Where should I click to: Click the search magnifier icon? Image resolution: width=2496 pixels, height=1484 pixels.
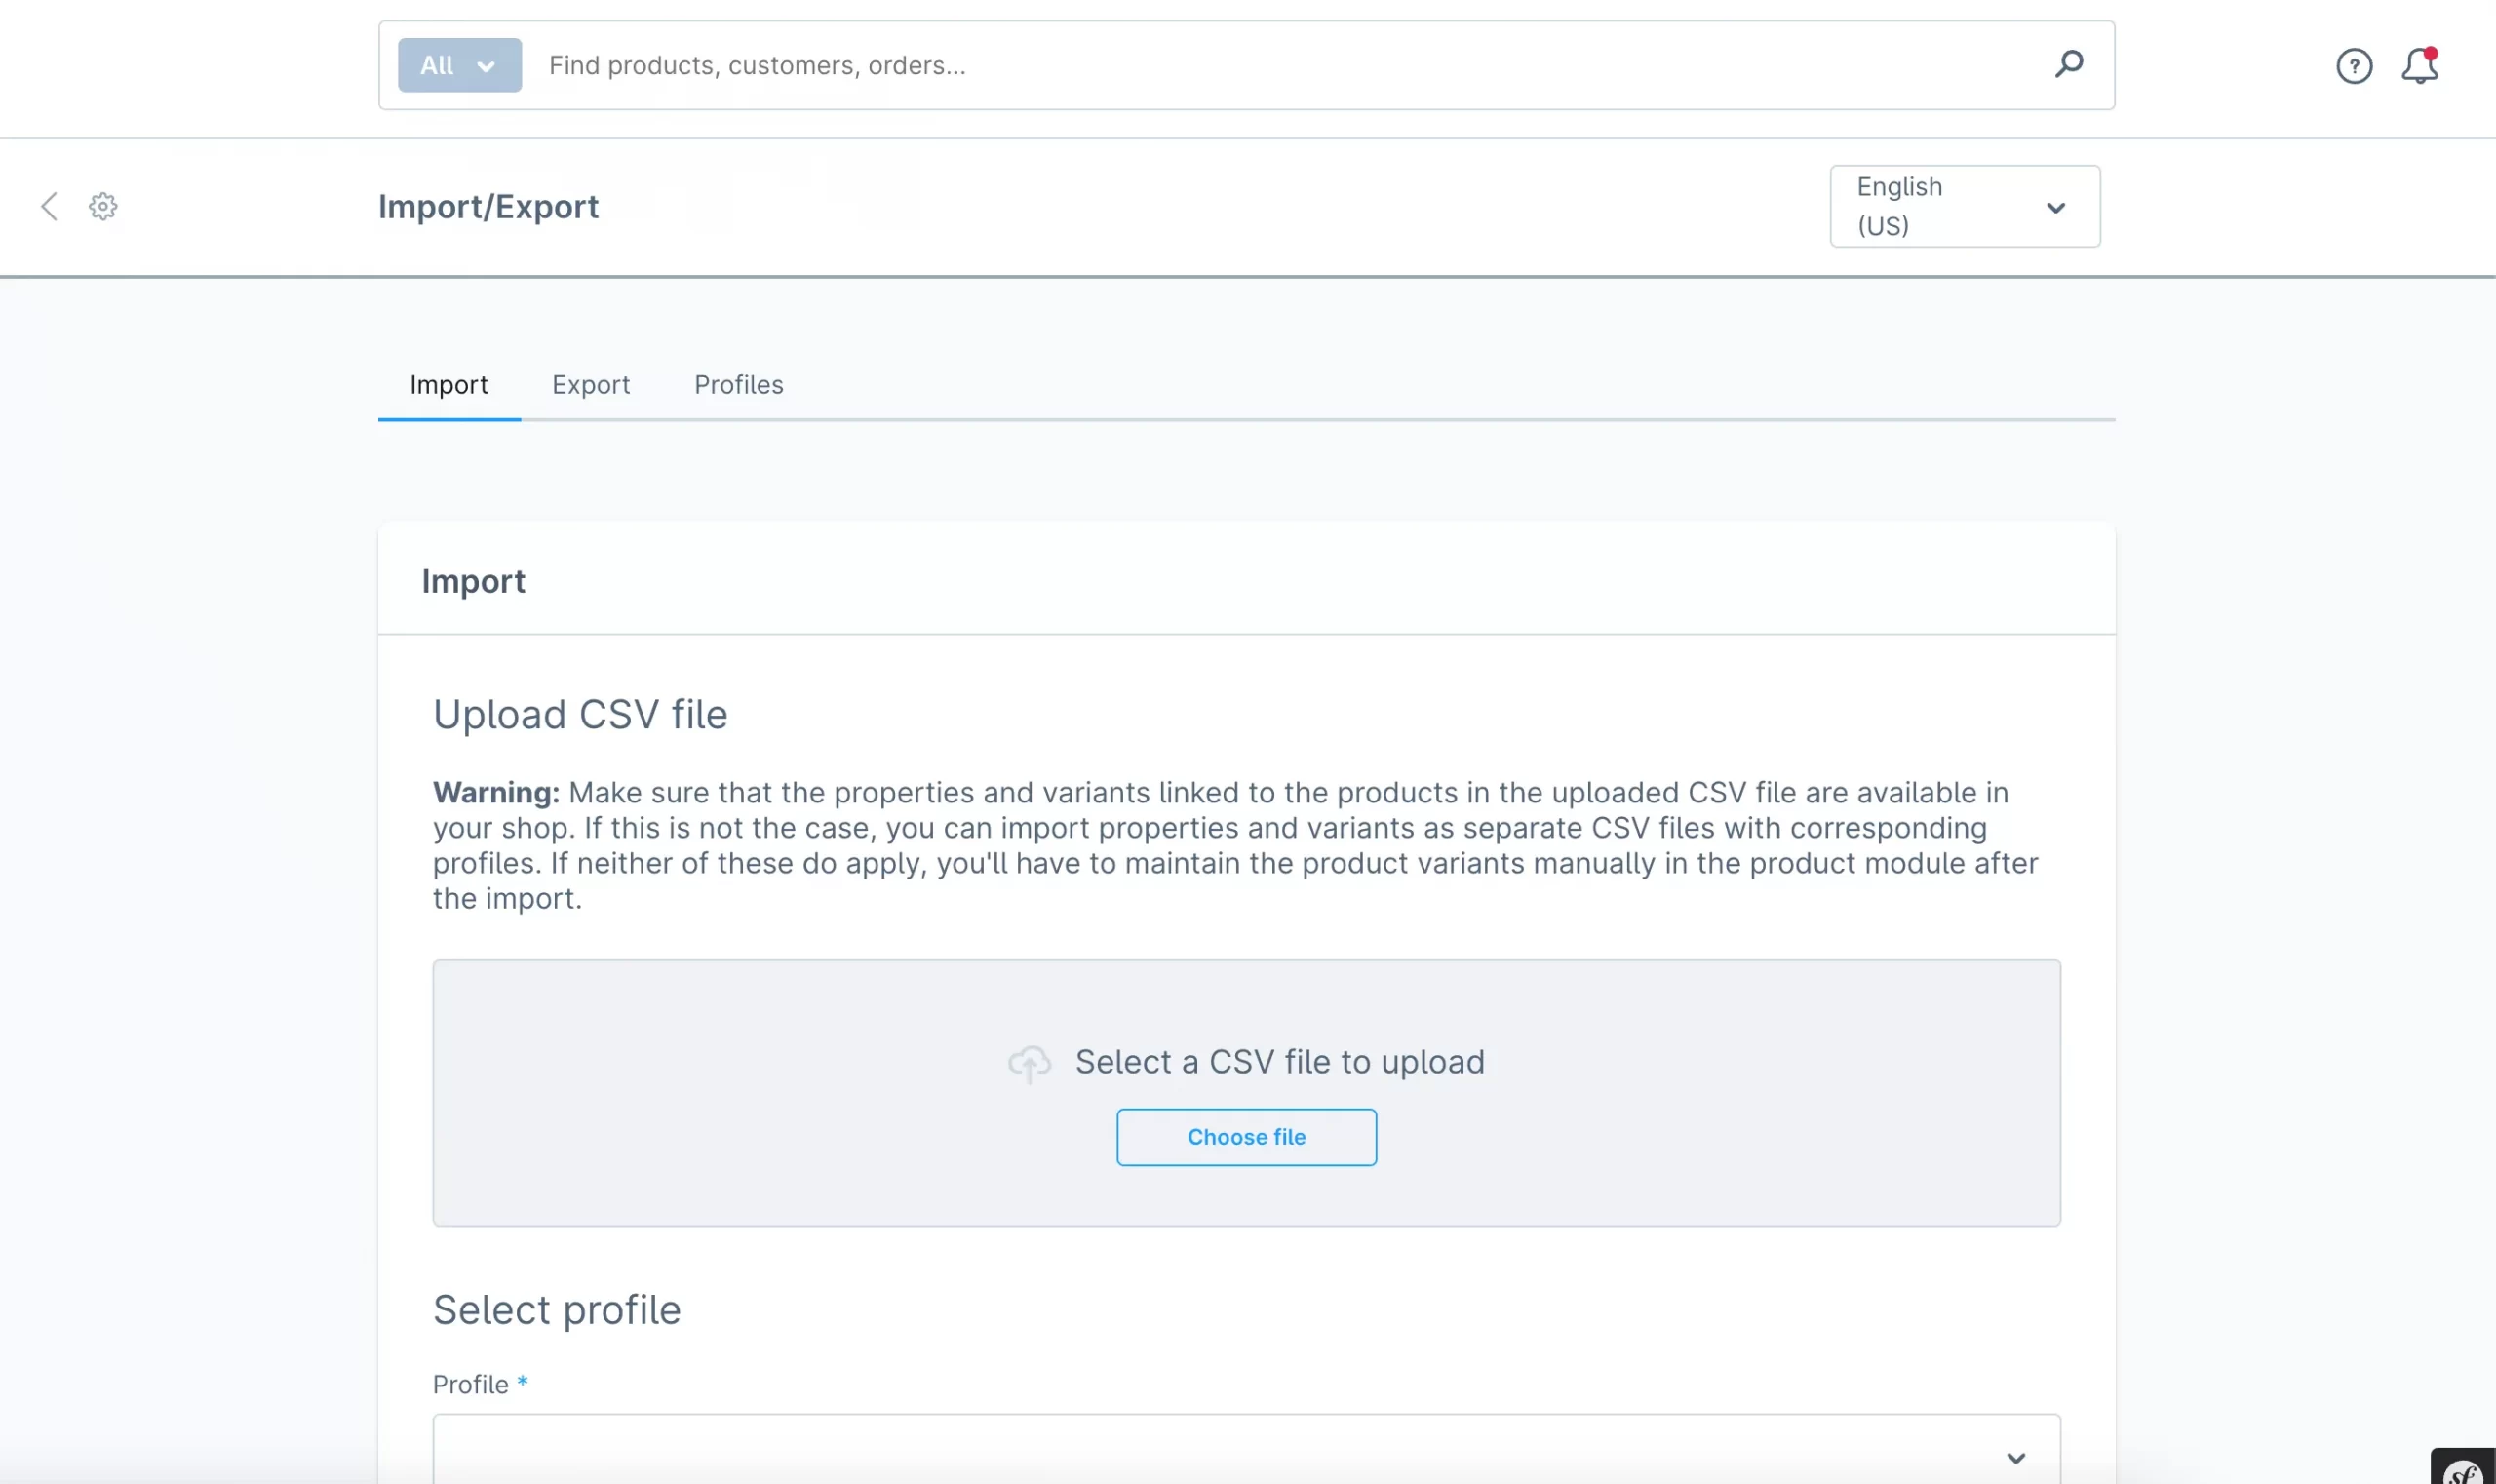coord(2069,65)
